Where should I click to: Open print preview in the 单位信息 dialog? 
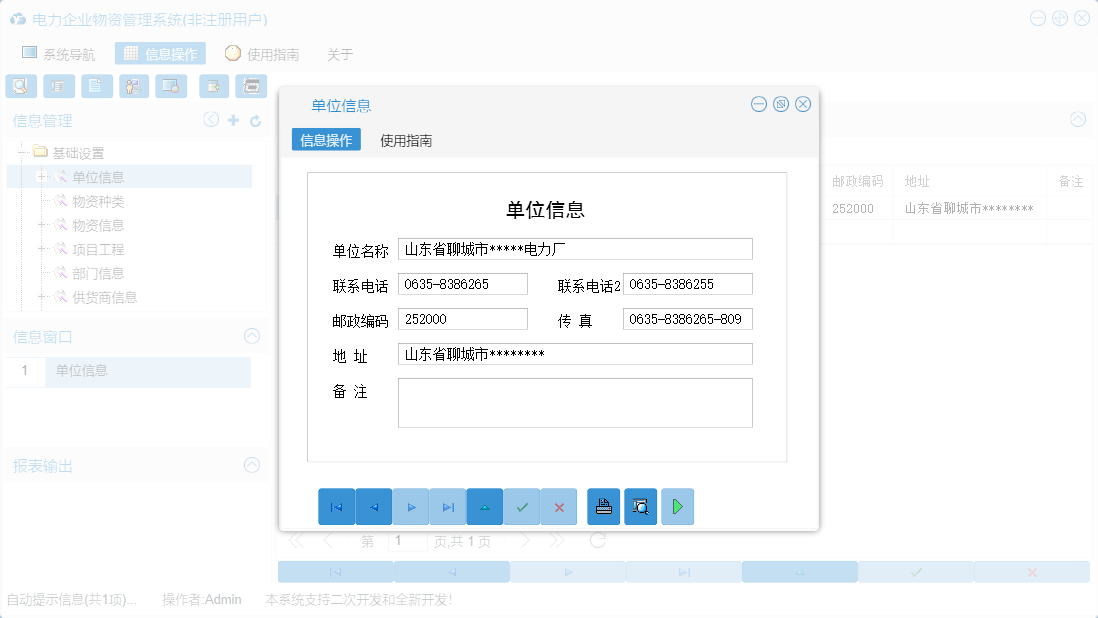click(640, 506)
